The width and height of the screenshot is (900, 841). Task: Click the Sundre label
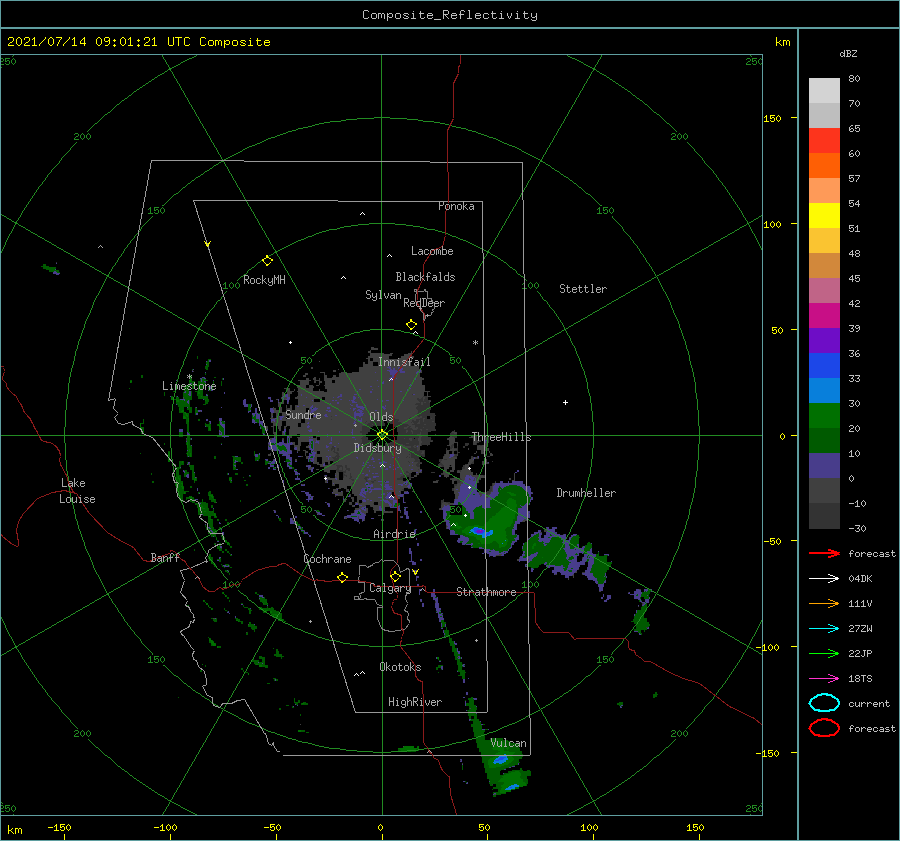[x=304, y=414]
